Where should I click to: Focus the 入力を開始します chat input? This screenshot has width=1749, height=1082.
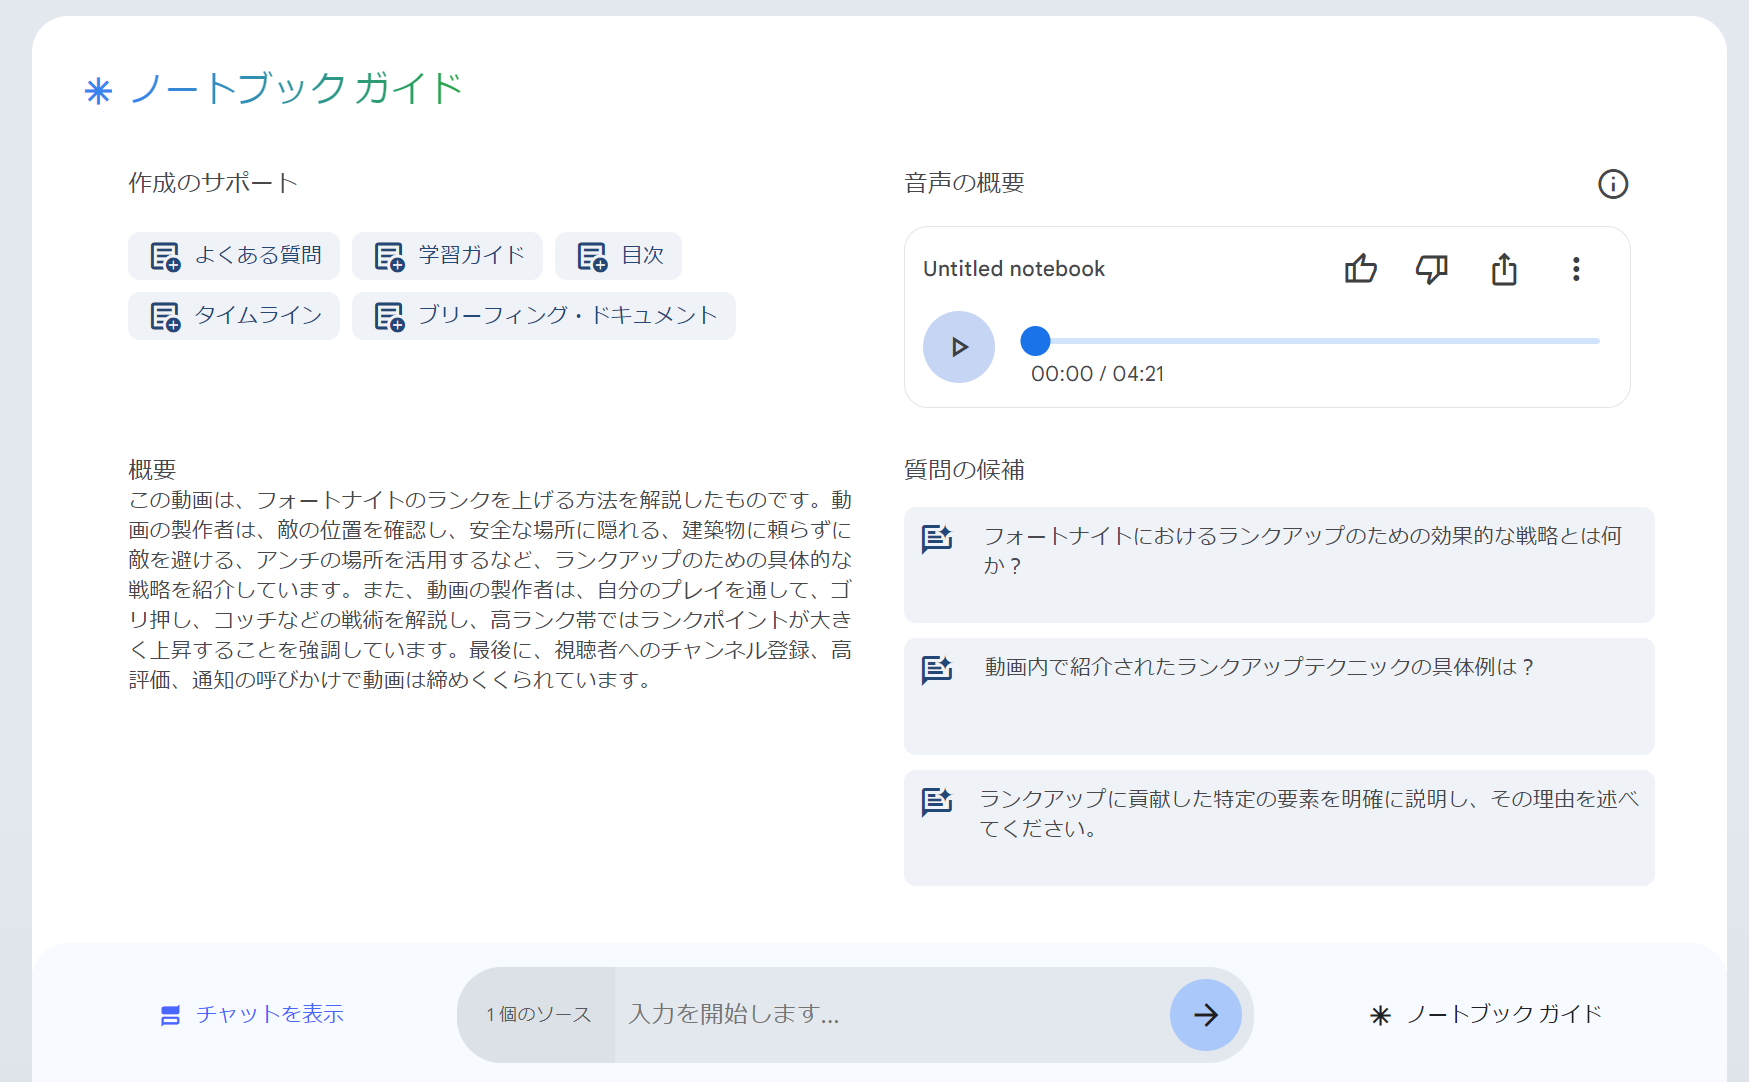point(890,1015)
